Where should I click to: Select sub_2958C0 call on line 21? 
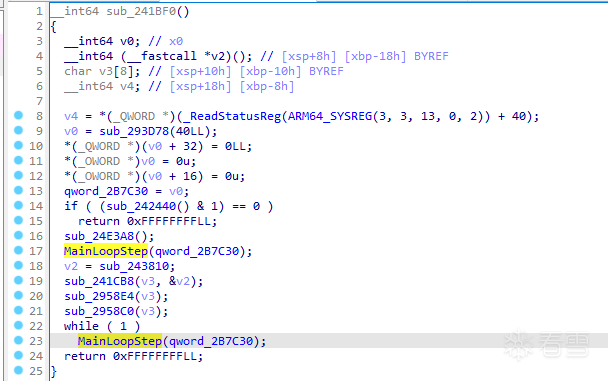coord(99,312)
